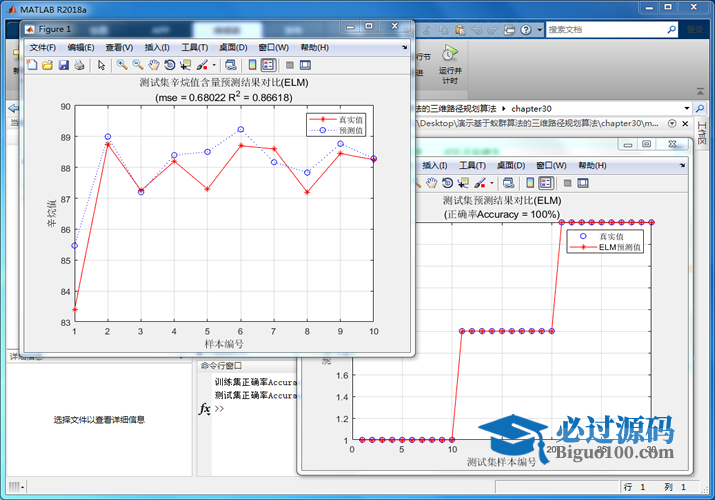715x500 pixels.
Task: Save figure icon in Figure 1 toolbar
Action: point(63,65)
